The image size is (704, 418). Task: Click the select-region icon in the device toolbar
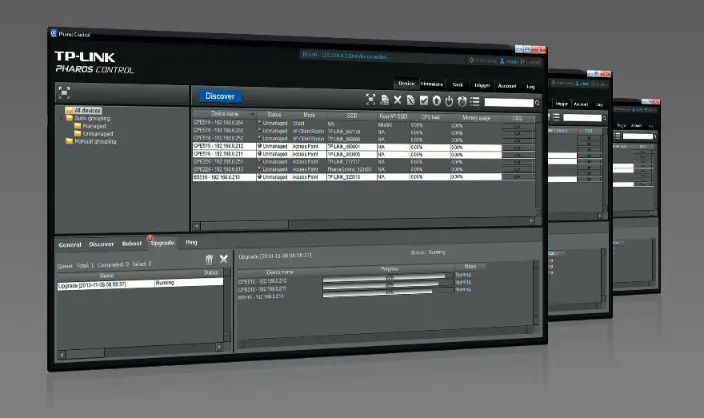(370, 99)
